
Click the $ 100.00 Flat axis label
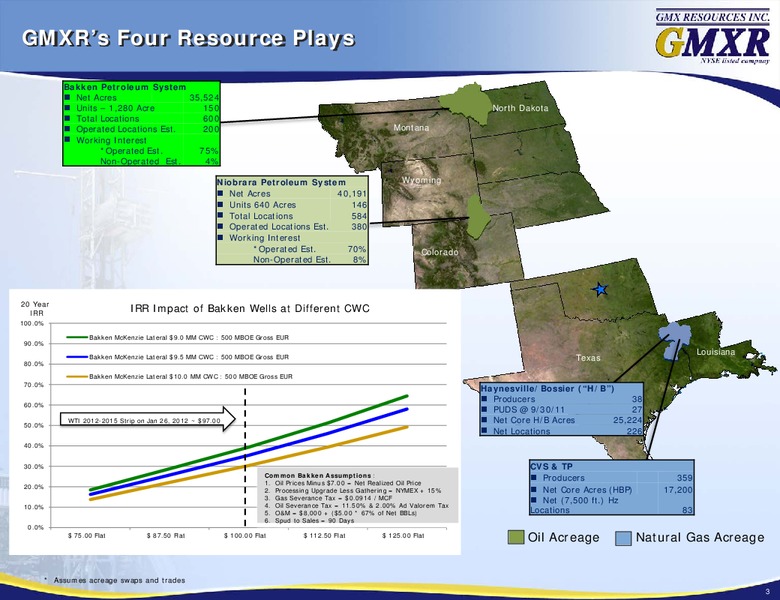point(245,536)
